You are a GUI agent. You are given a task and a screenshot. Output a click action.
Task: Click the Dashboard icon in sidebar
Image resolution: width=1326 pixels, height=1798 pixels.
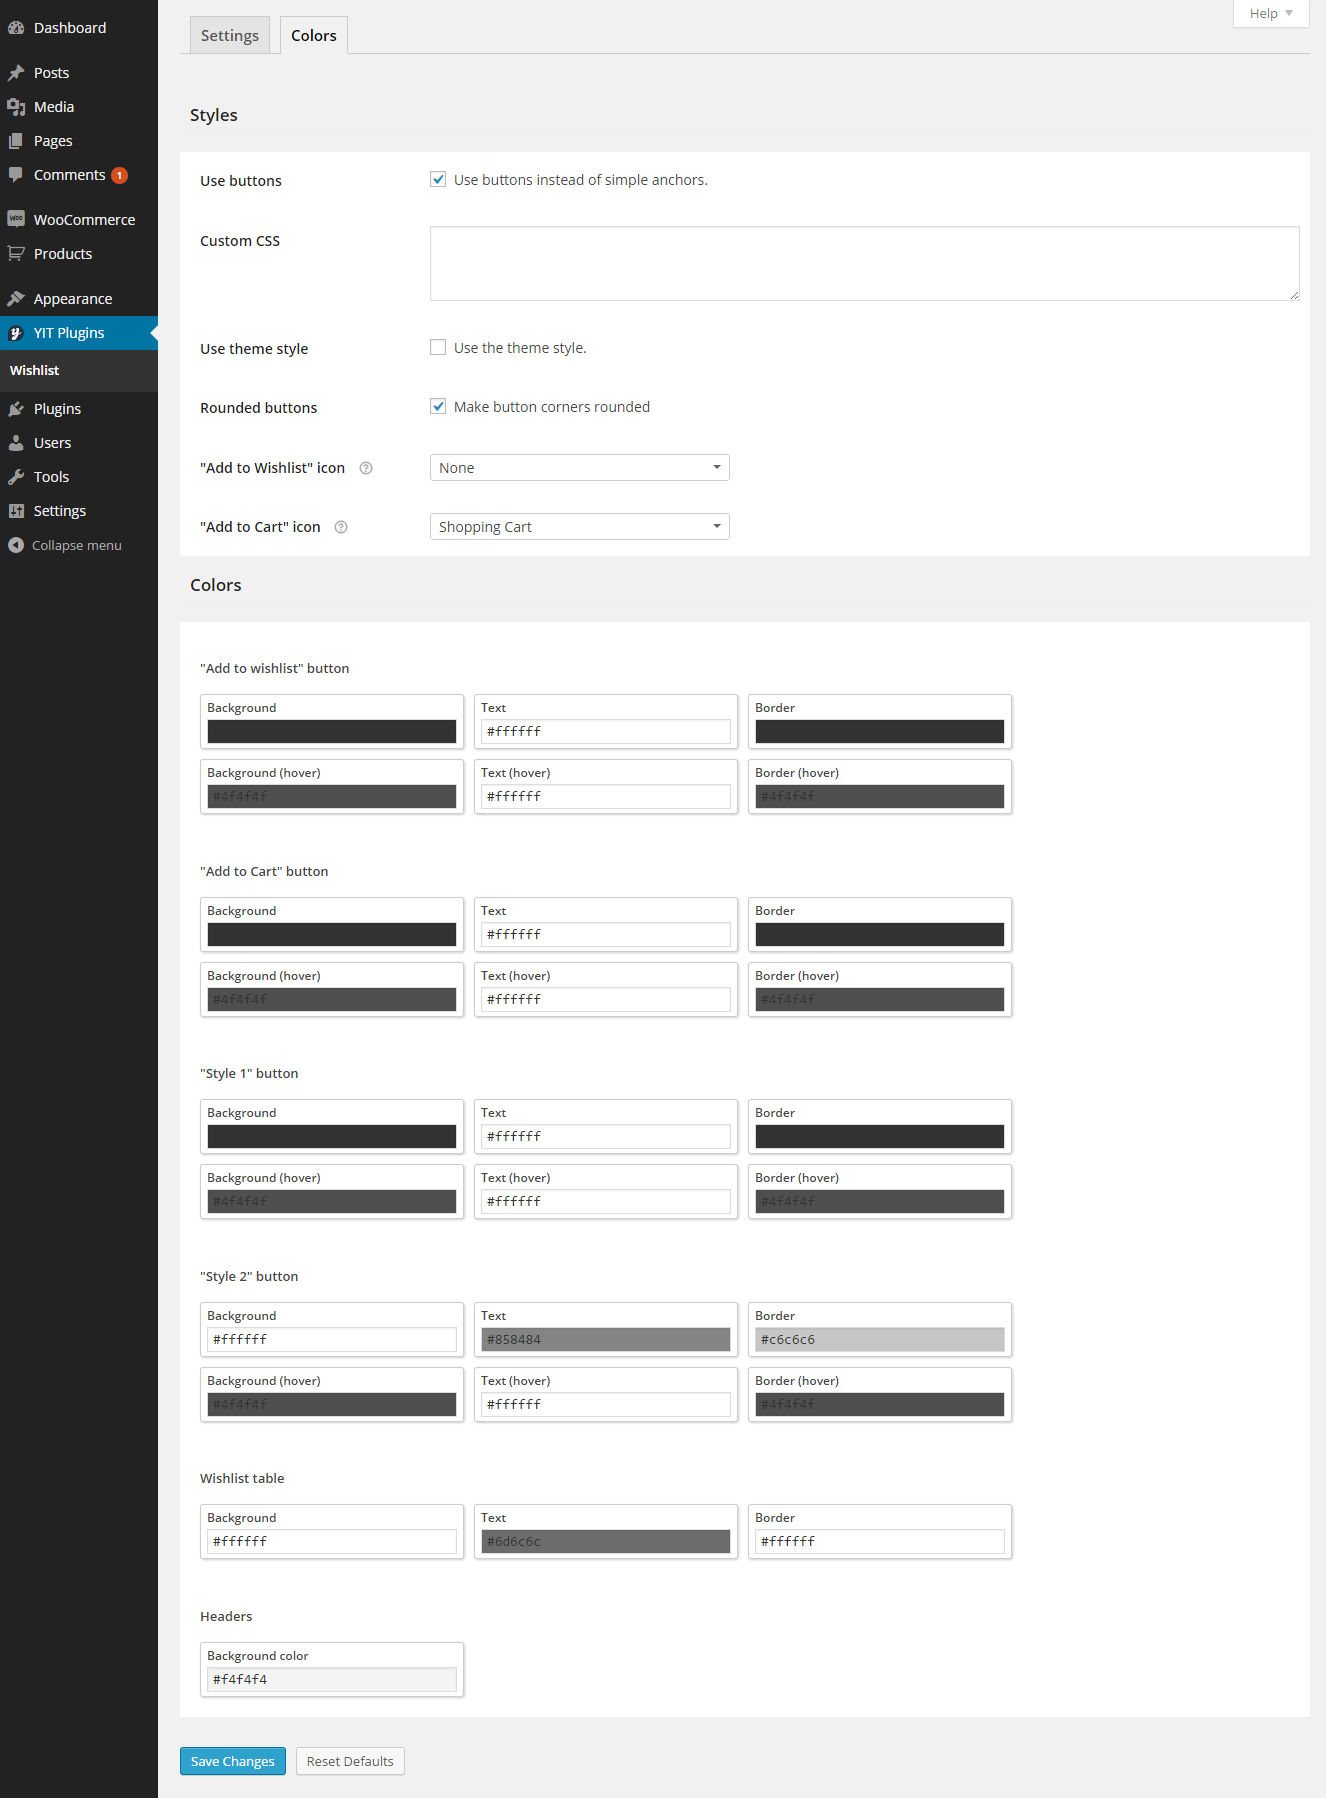pyautogui.click(x=16, y=28)
